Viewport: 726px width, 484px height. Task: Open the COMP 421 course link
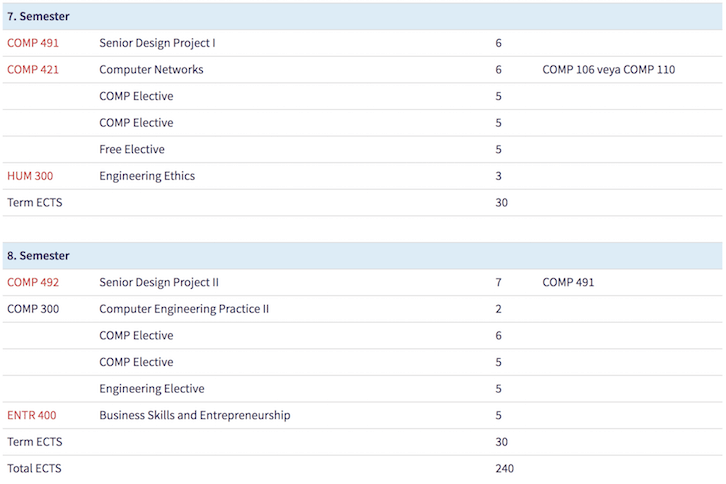click(33, 70)
